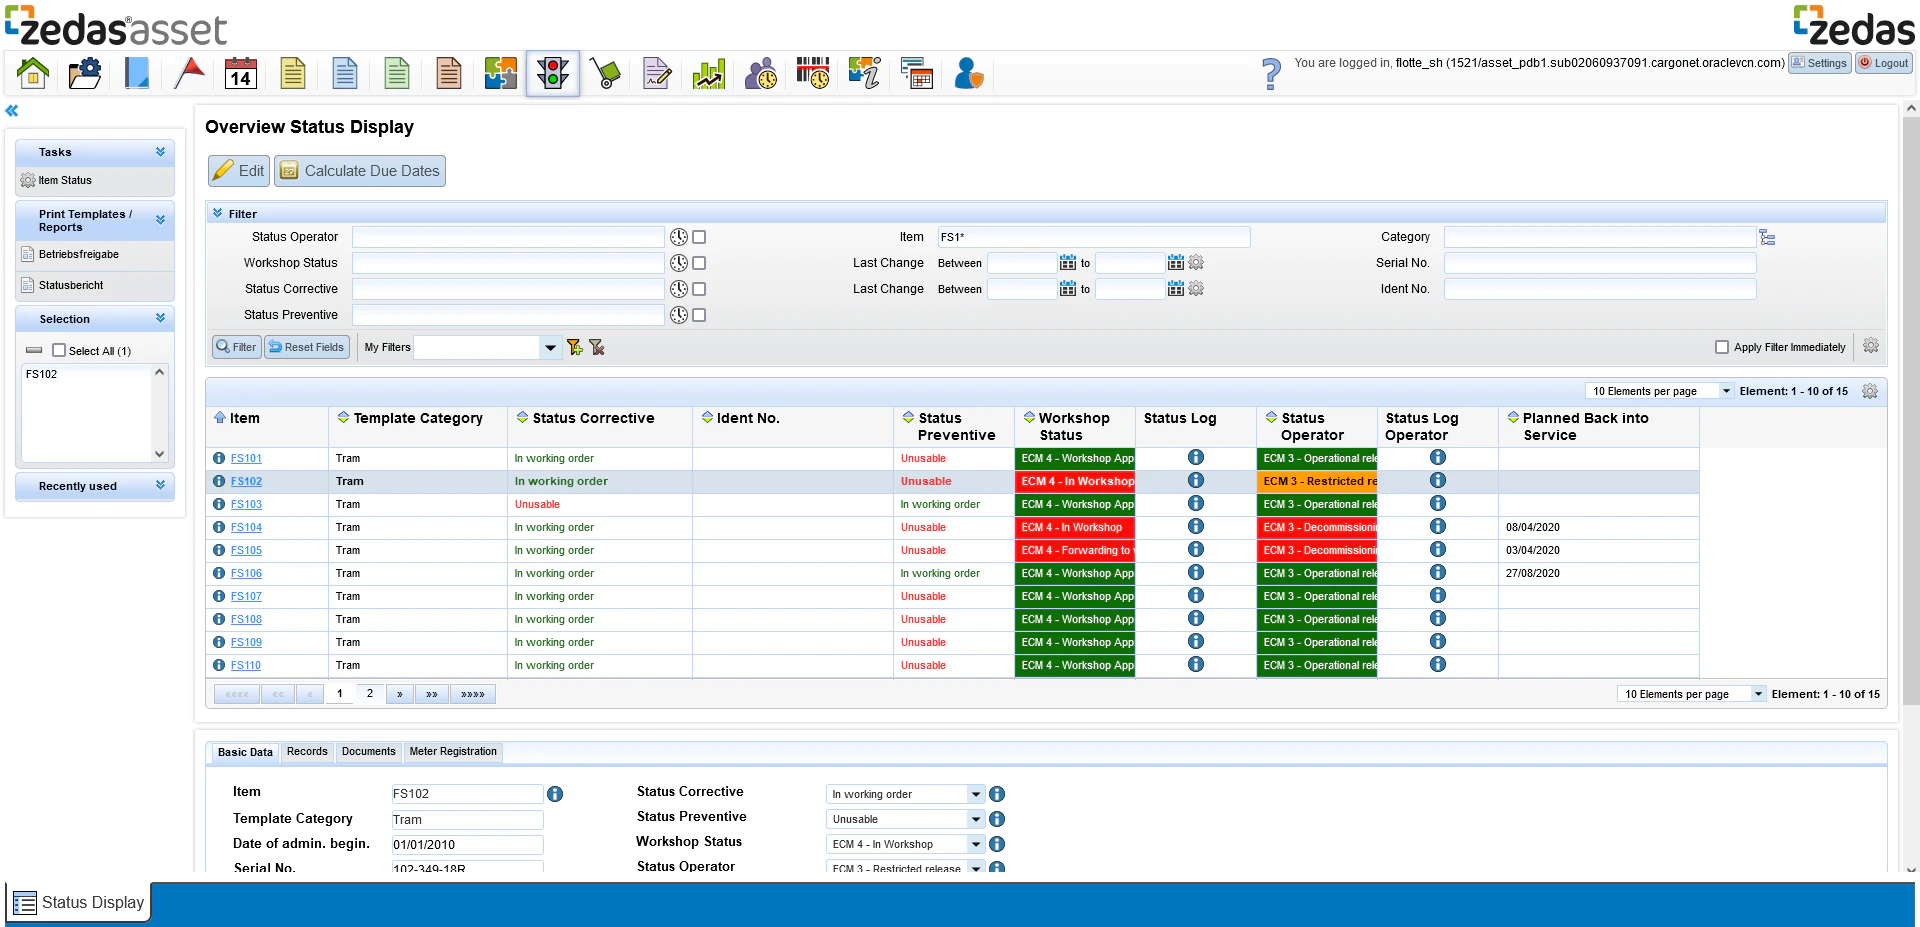Collapse the Filter section chevron
The width and height of the screenshot is (1920, 927).
tap(217, 212)
